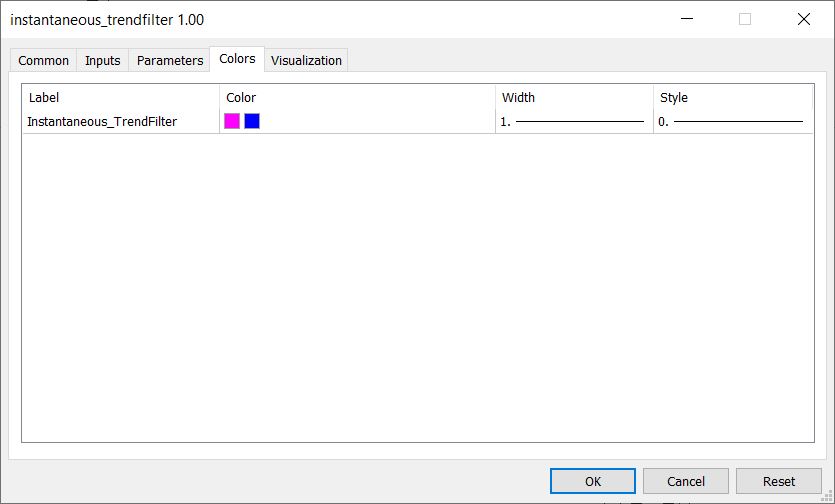Click the Width column header

[x=574, y=97]
